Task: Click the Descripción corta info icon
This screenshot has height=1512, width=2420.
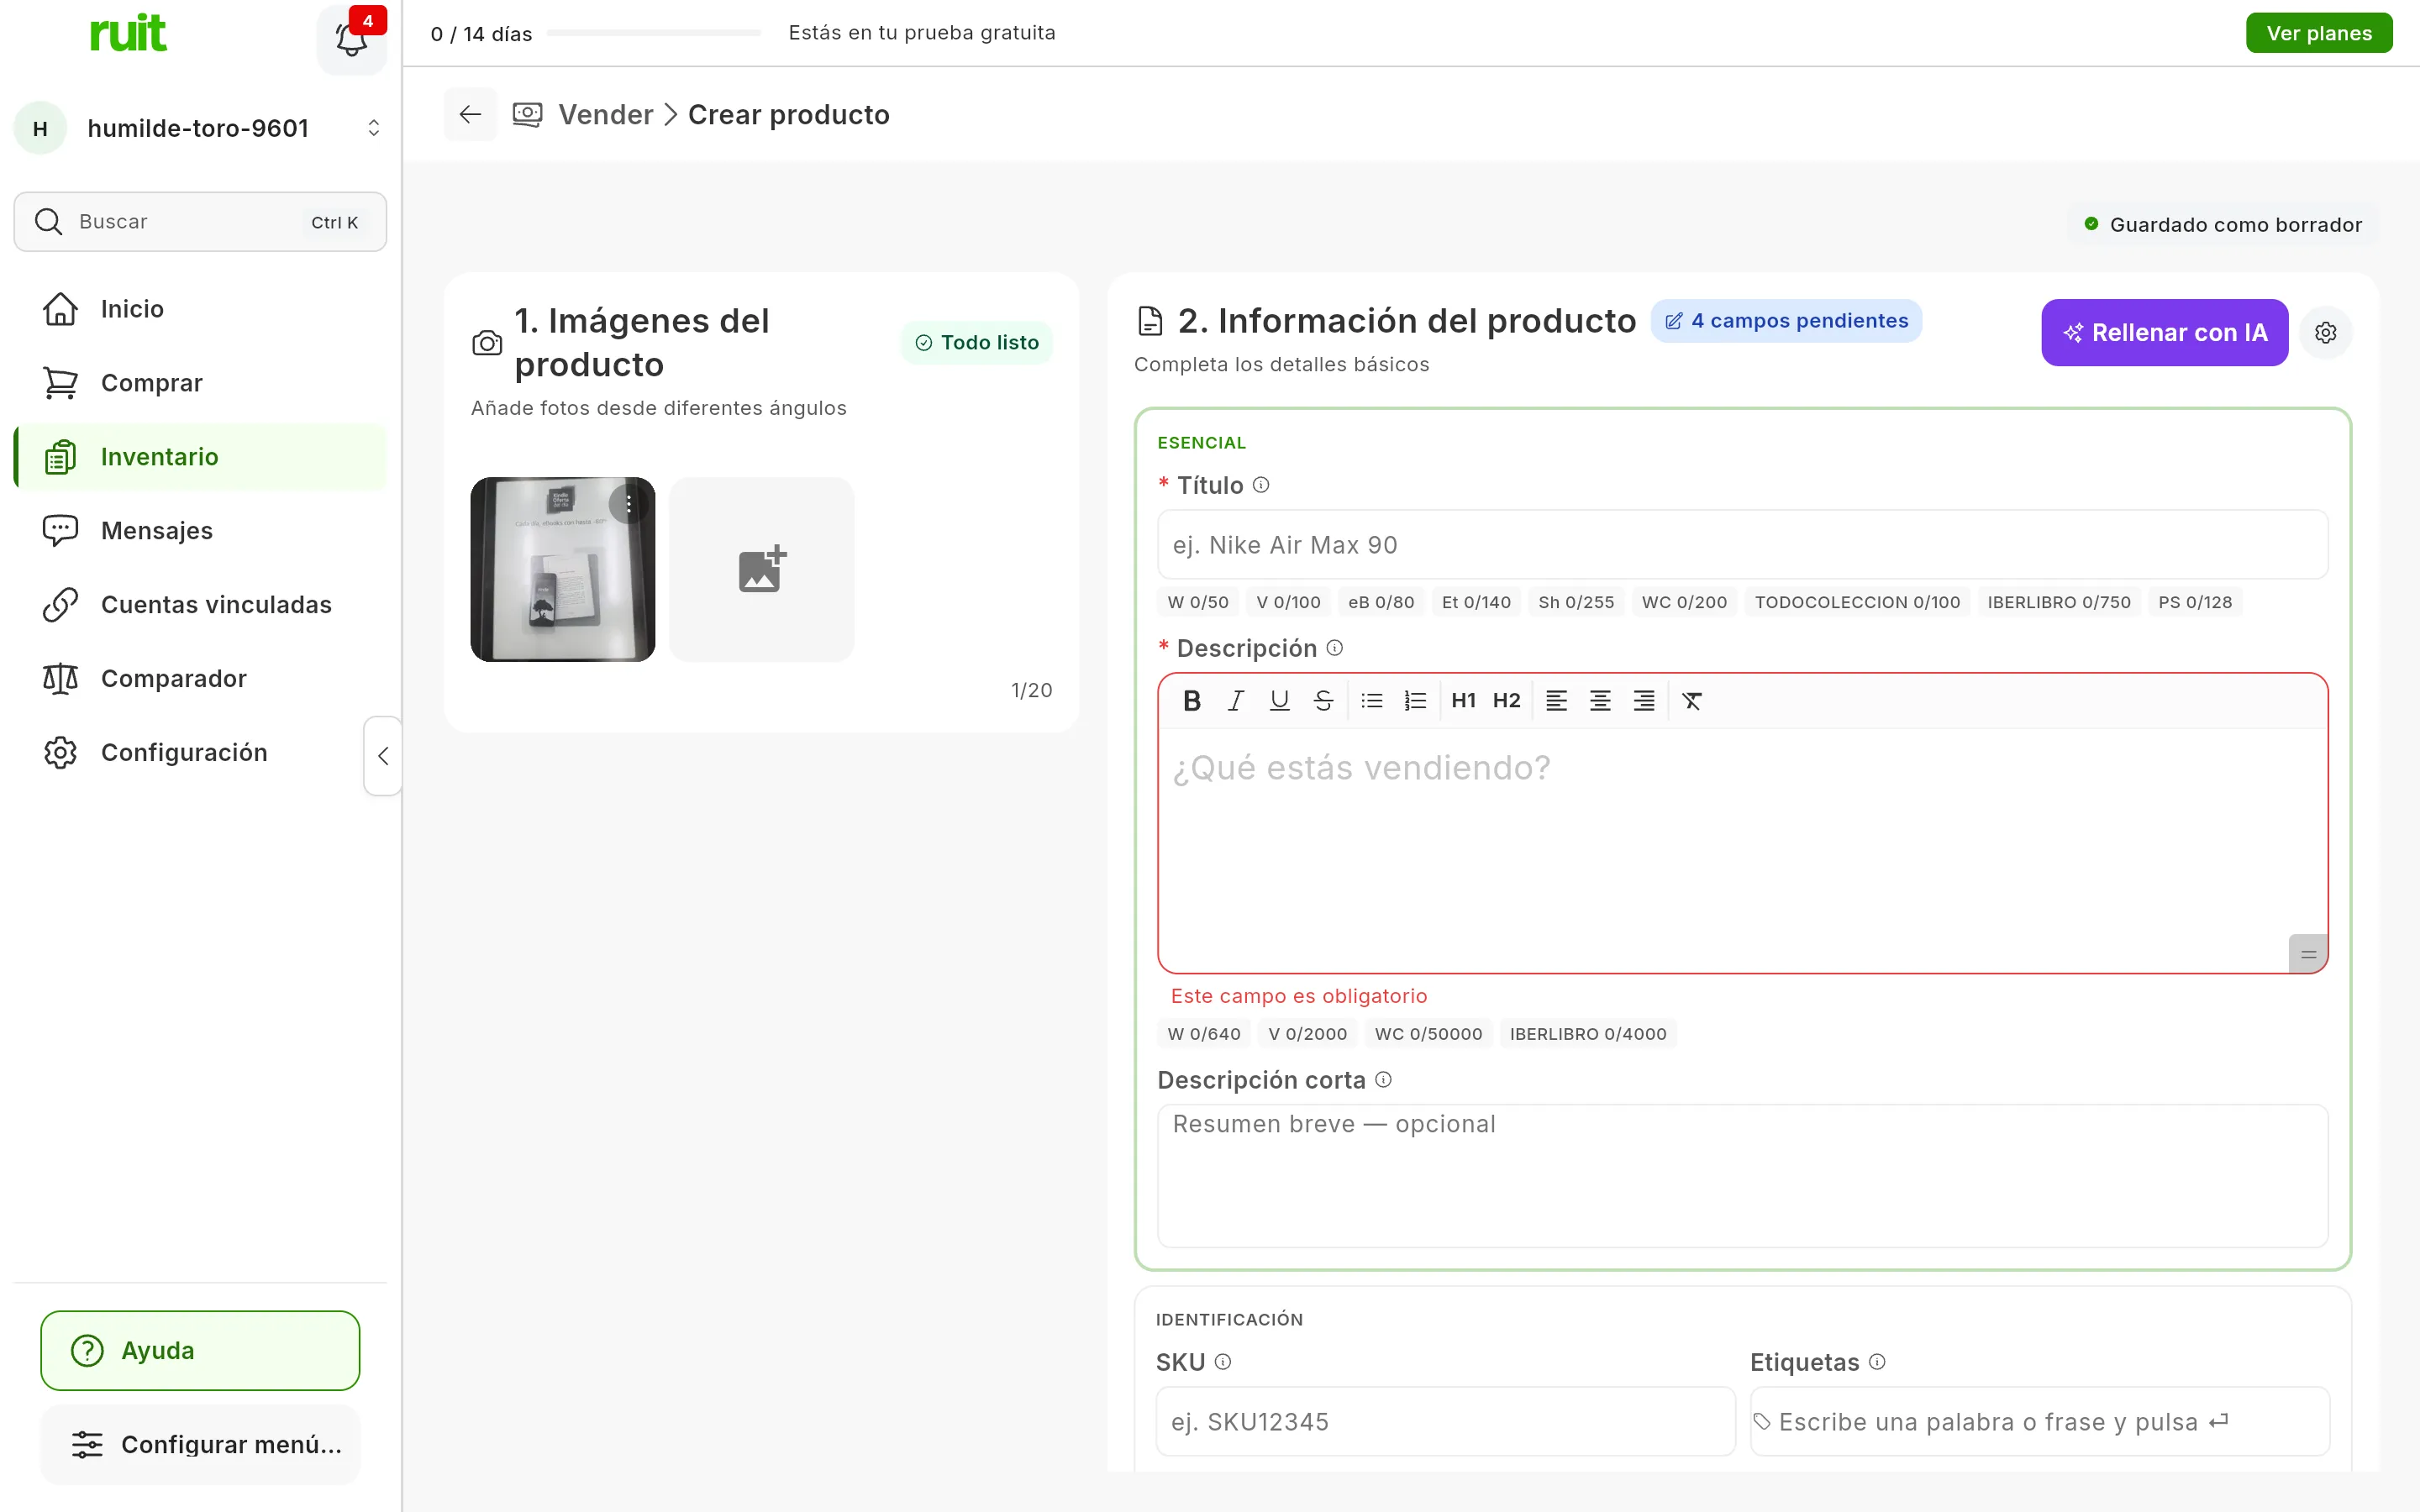Action: point(1383,1080)
